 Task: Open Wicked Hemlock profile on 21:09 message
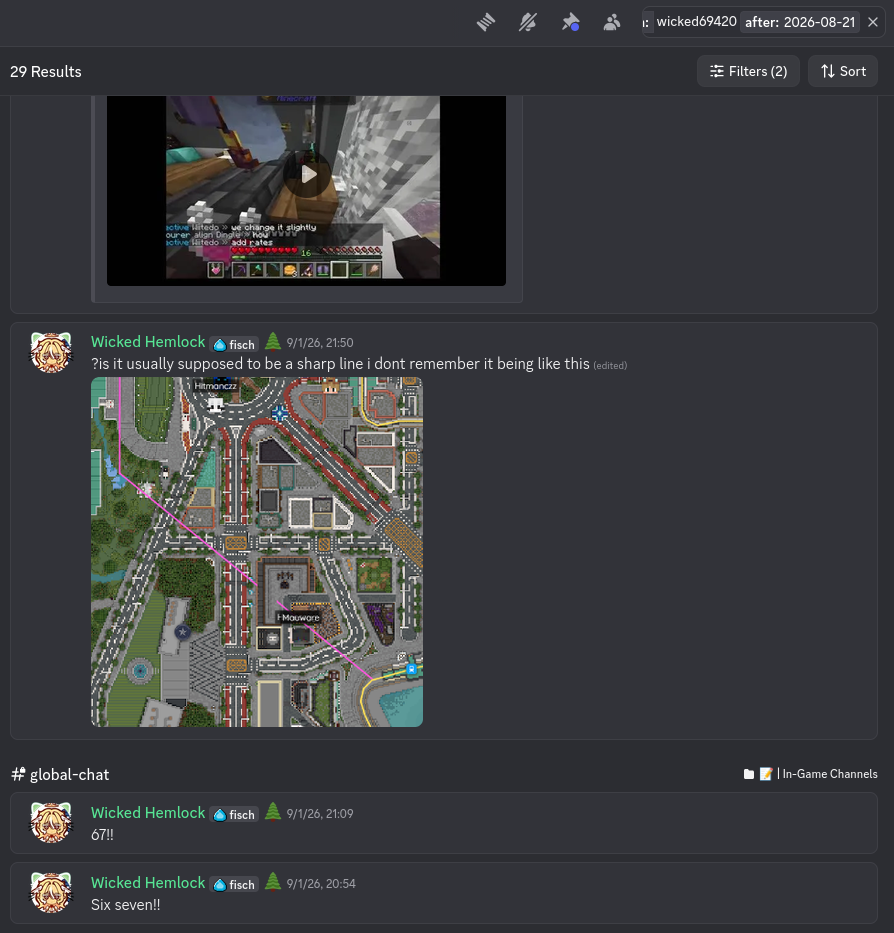[x=148, y=813]
